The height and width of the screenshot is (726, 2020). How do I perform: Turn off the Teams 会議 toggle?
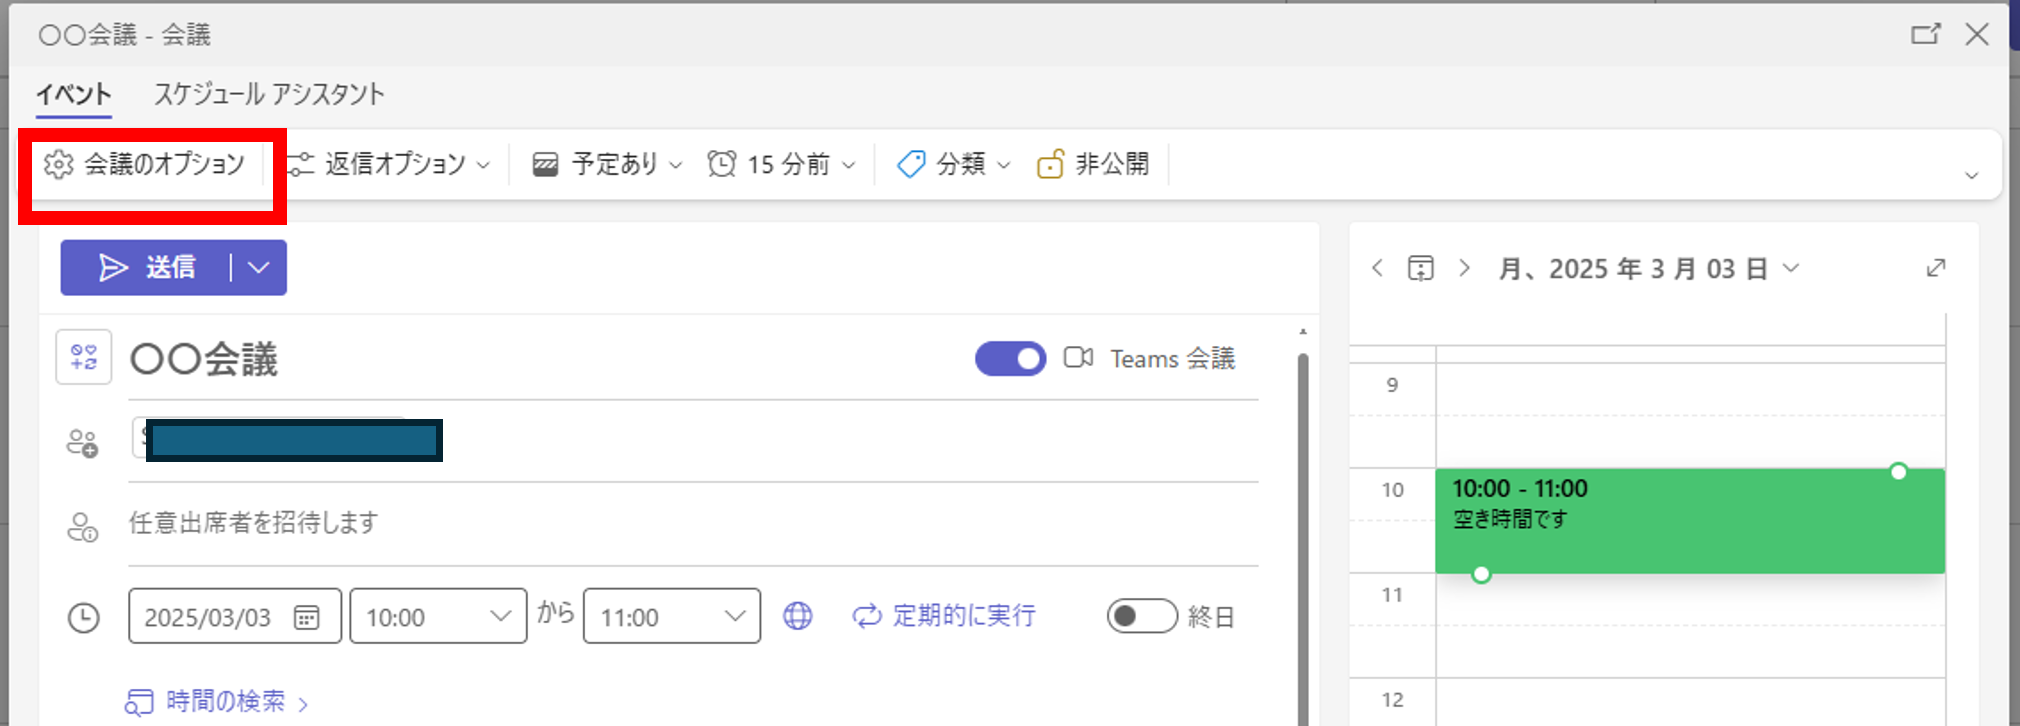tap(1010, 359)
